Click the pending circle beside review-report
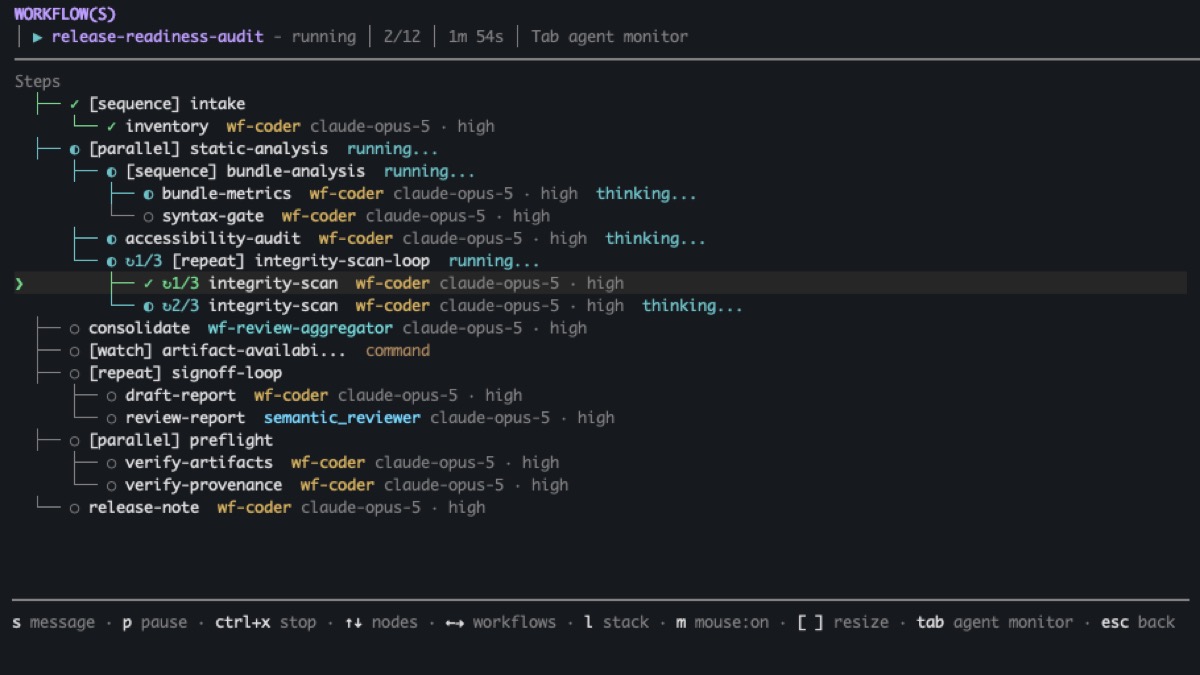The height and width of the screenshot is (675, 1200). (112, 418)
